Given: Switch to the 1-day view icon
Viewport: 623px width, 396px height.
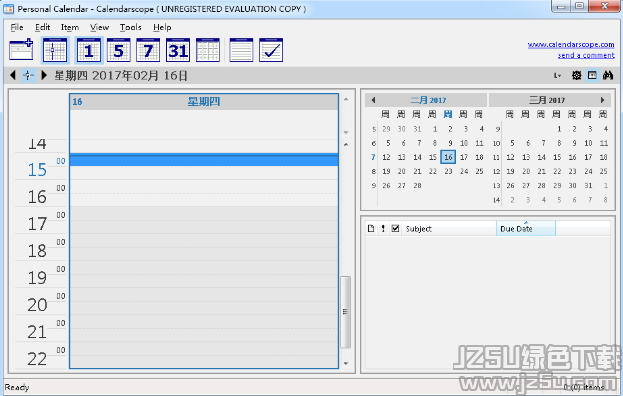Looking at the screenshot, I should pos(89,50).
